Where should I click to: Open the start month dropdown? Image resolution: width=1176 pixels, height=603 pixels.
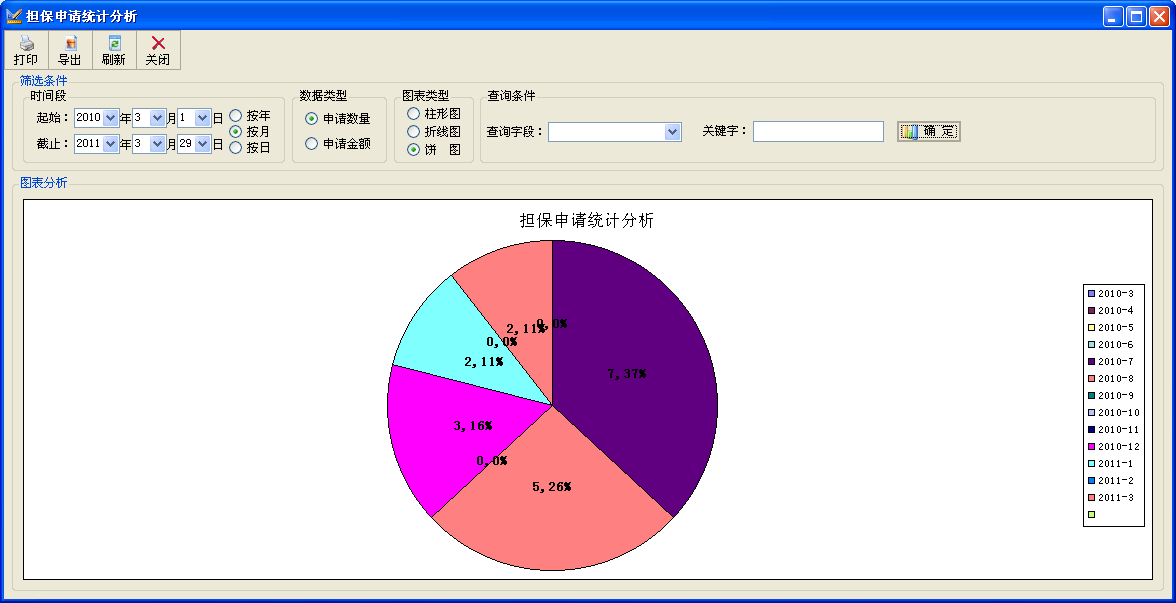[158, 118]
